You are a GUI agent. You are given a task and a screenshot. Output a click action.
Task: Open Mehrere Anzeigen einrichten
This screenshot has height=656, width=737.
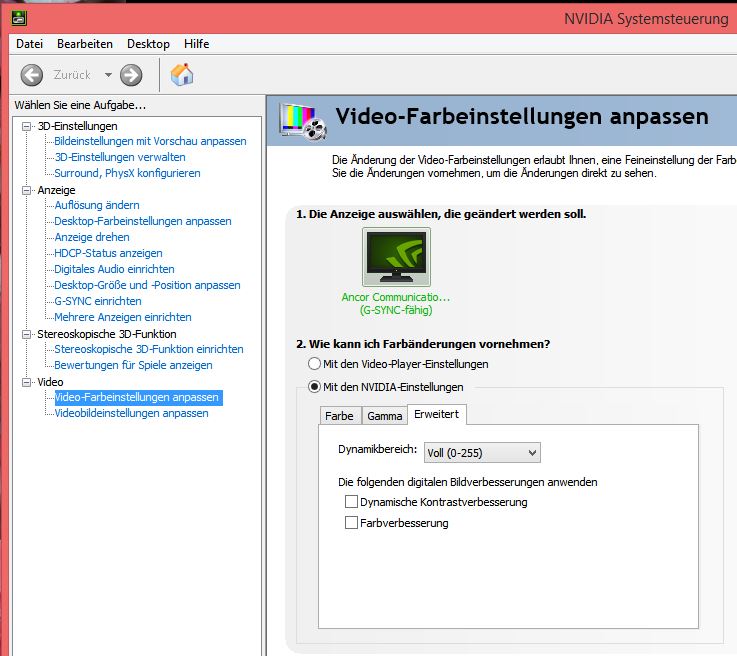tap(123, 317)
